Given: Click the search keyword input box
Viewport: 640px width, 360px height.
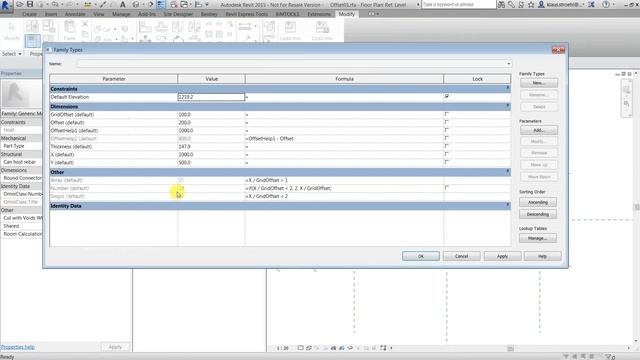Looking at the screenshot, I should [459, 4].
